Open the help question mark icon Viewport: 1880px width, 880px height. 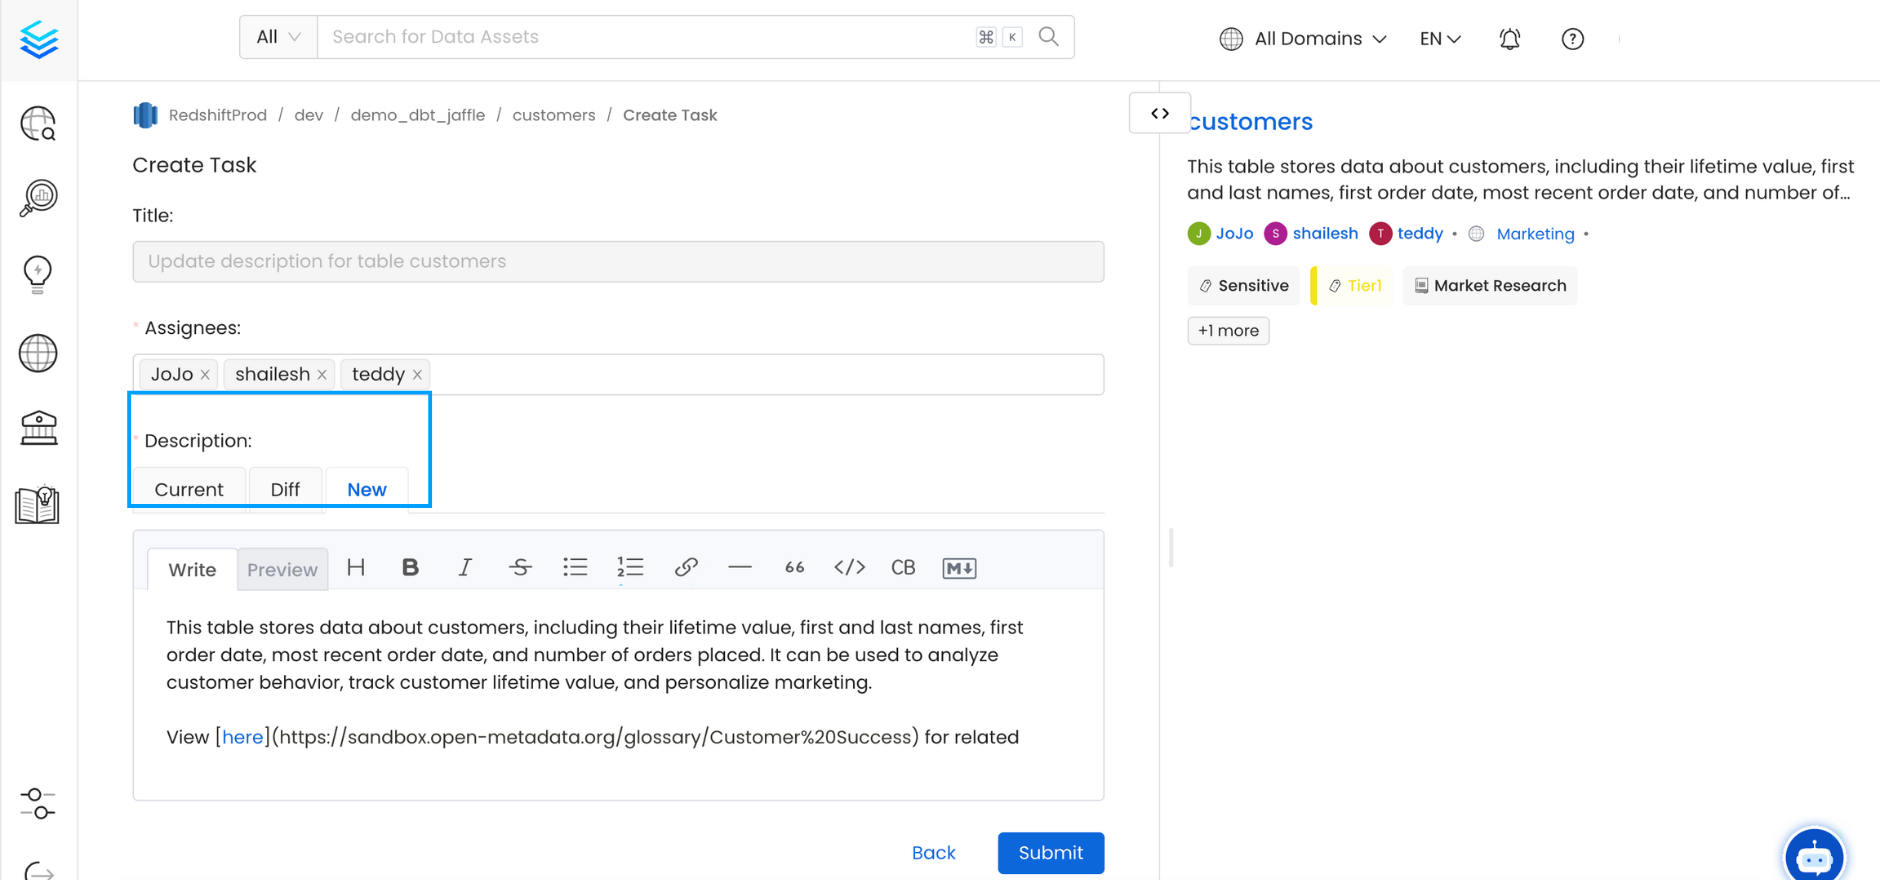pos(1573,39)
